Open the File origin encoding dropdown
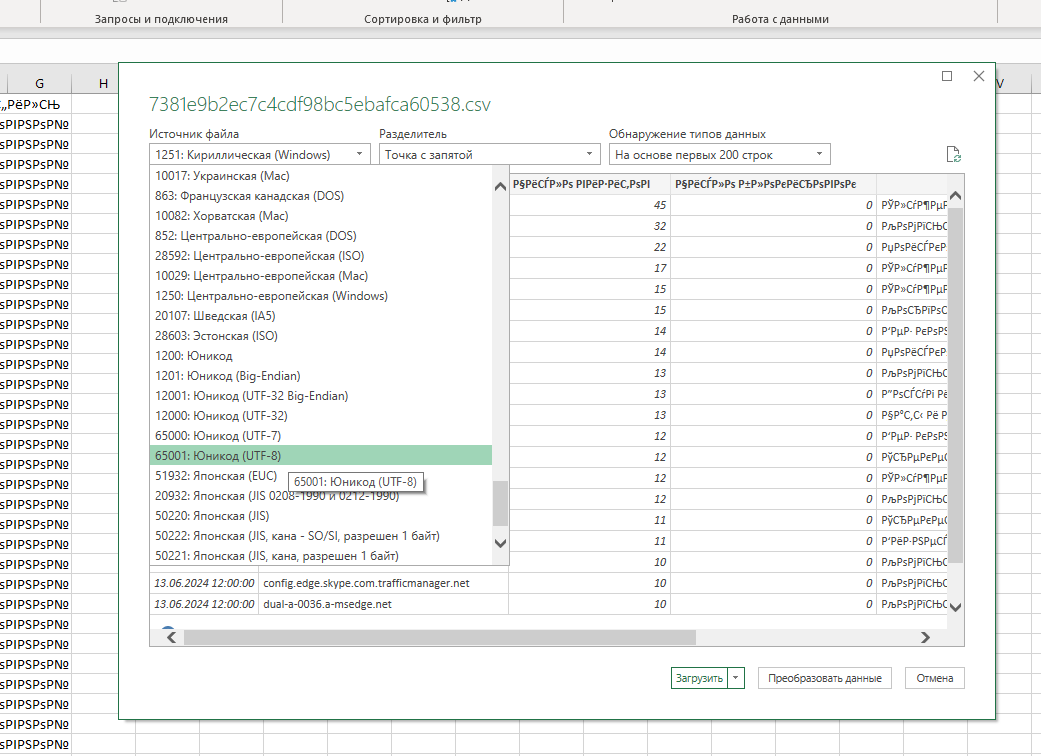Viewport: 1041px width, 756px height. (x=260, y=154)
